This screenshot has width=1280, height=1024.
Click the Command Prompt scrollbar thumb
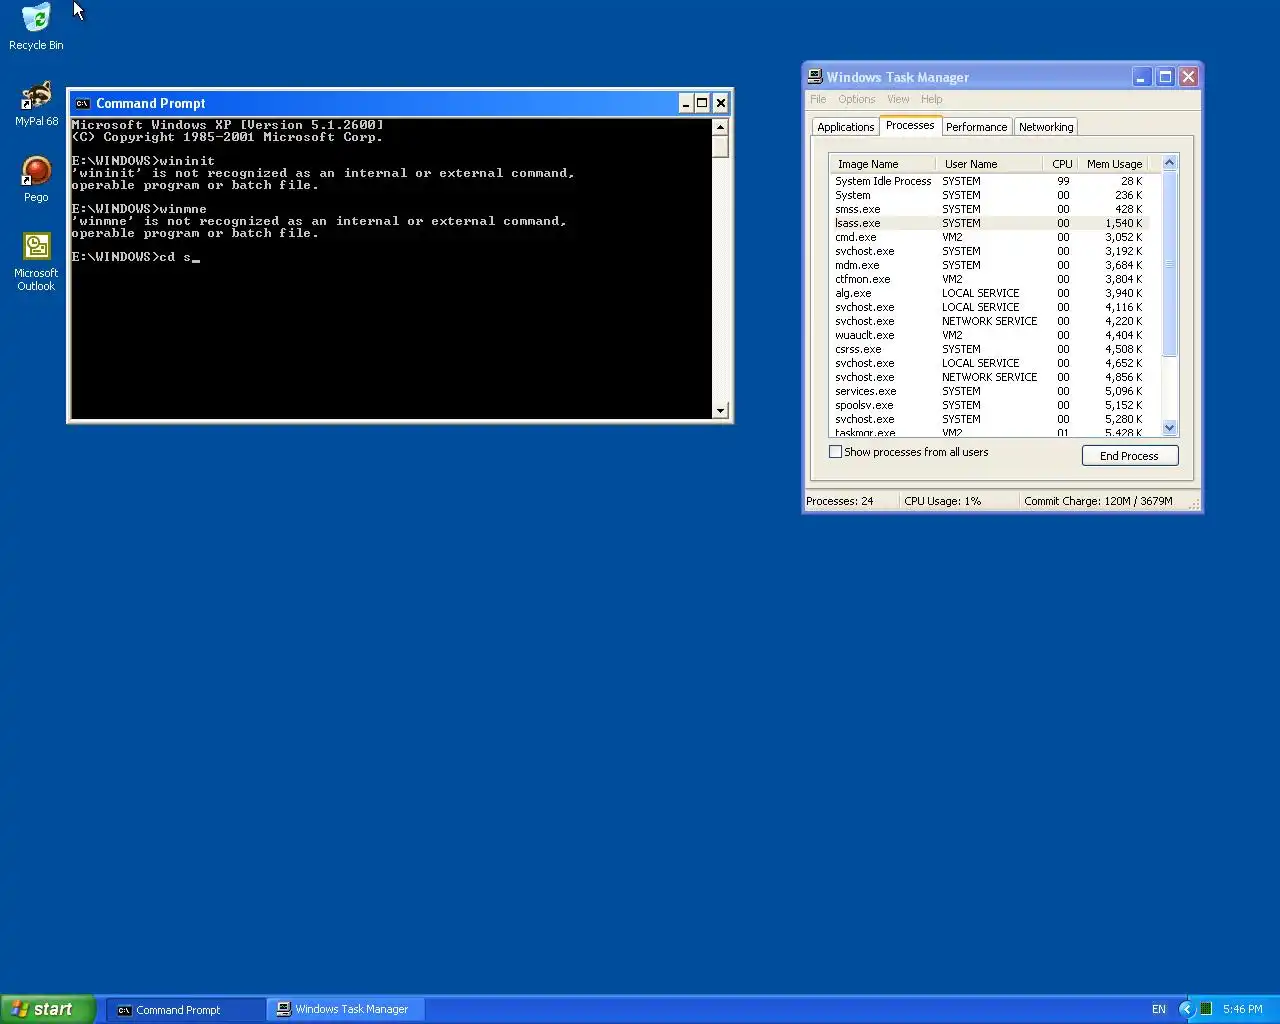coord(720,146)
